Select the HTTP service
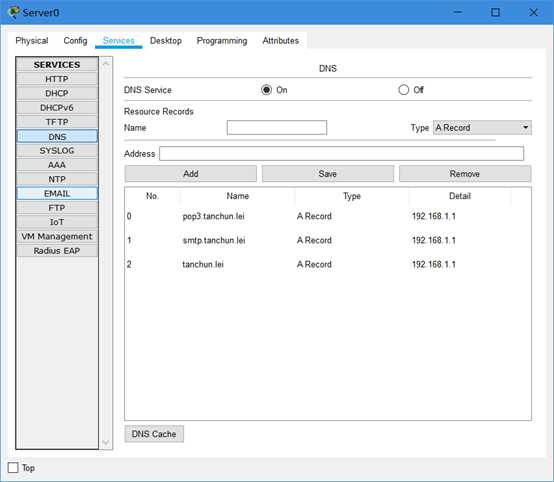The height and width of the screenshot is (482, 554). pos(57,79)
